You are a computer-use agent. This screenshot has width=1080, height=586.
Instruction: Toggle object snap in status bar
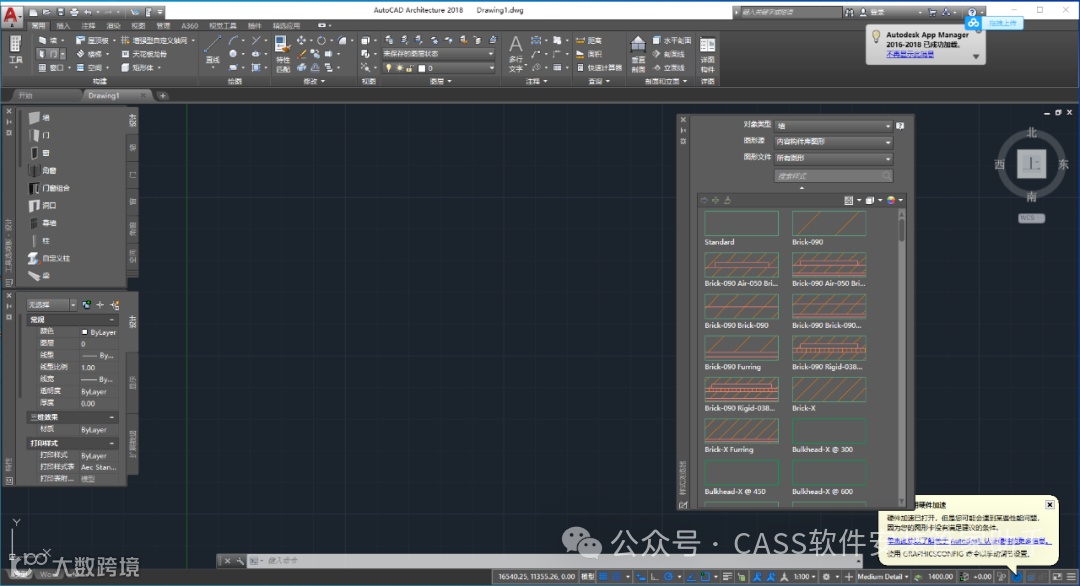[x=705, y=577]
